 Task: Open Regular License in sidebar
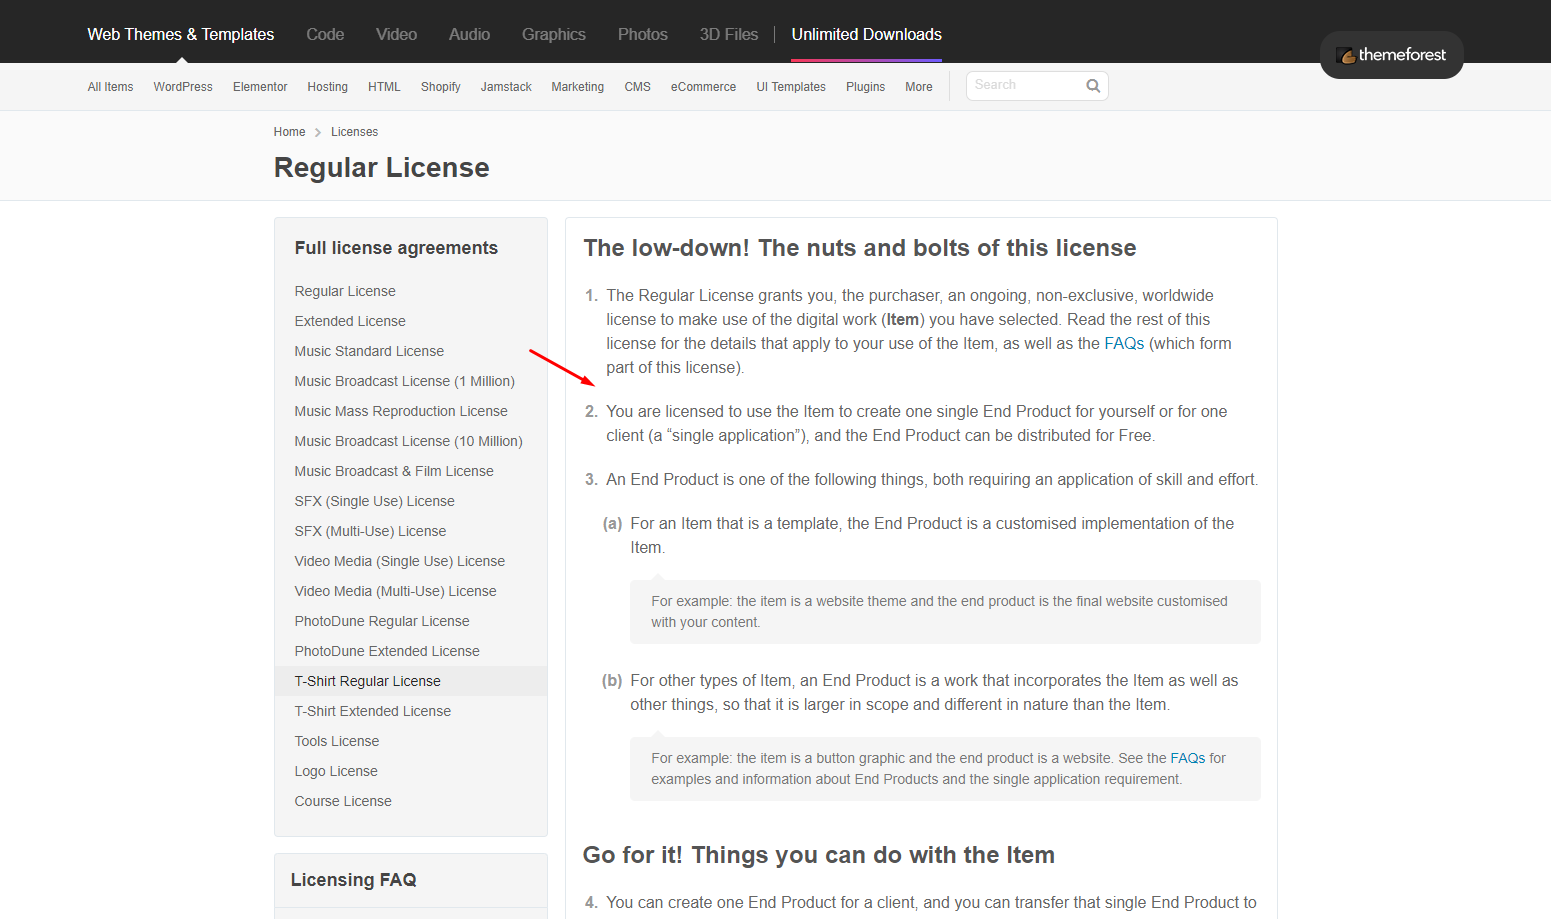point(345,291)
